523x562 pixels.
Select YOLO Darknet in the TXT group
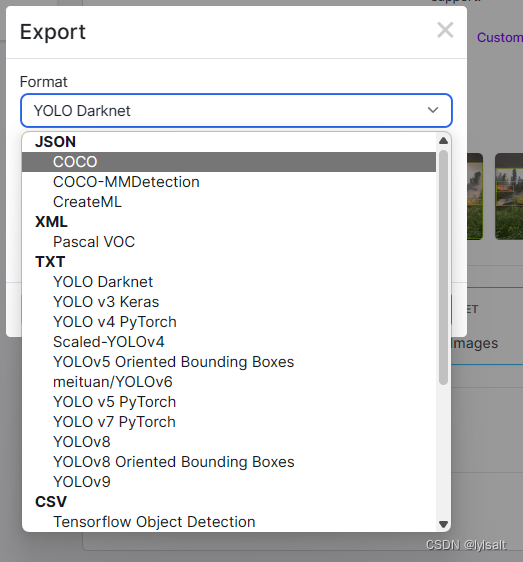229,282
